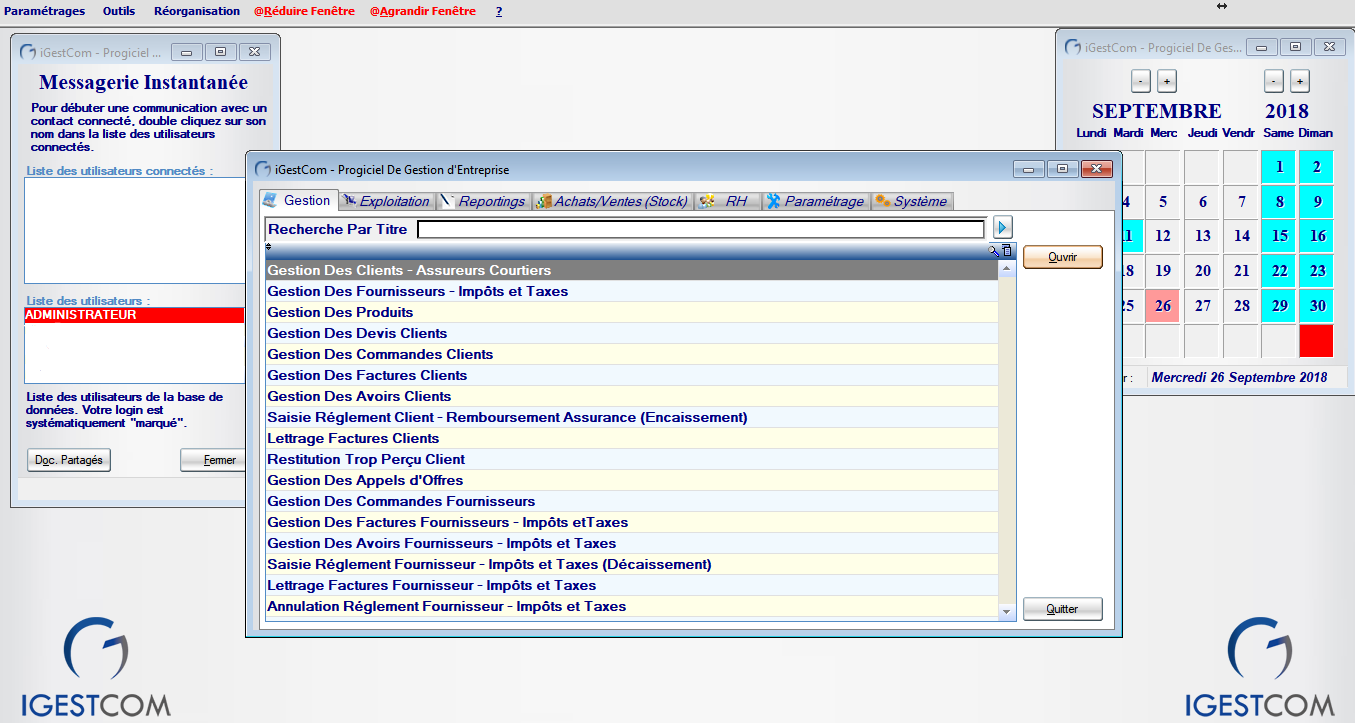Image resolution: width=1355 pixels, height=723 pixels.
Task: Open the Exploitation tab
Action: click(x=386, y=201)
